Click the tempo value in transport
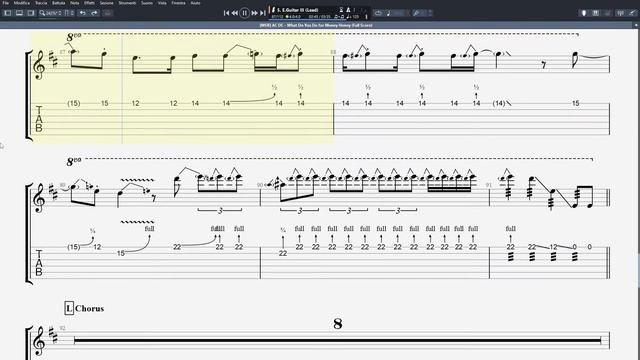Image resolution: width=640 pixels, height=360 pixels. coord(353,17)
